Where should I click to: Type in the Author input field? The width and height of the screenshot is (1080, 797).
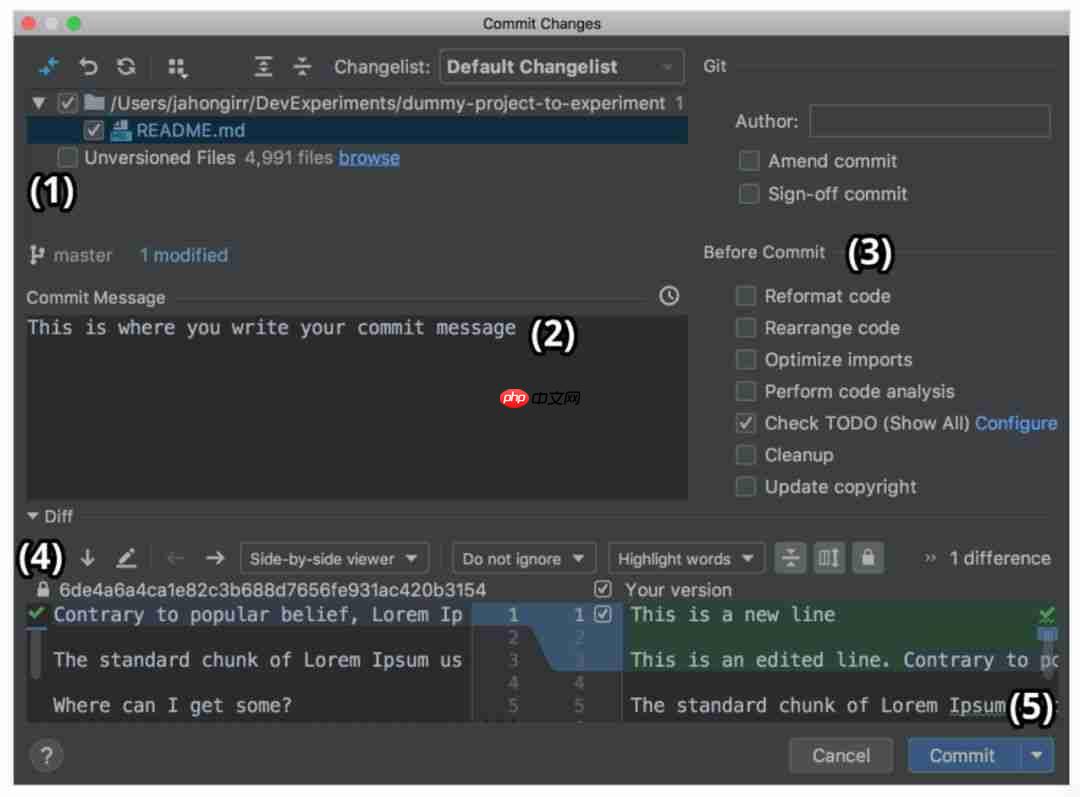[x=929, y=121]
